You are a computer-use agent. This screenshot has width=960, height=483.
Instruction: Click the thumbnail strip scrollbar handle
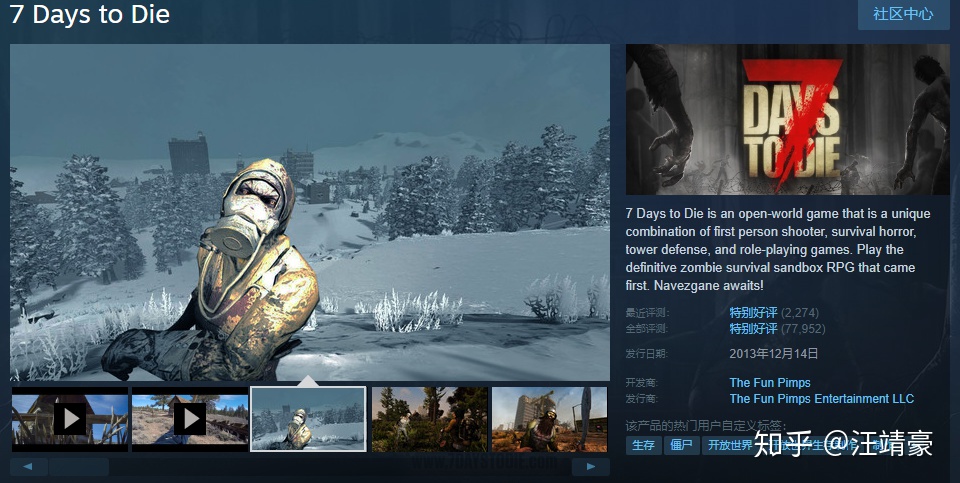pos(79,466)
